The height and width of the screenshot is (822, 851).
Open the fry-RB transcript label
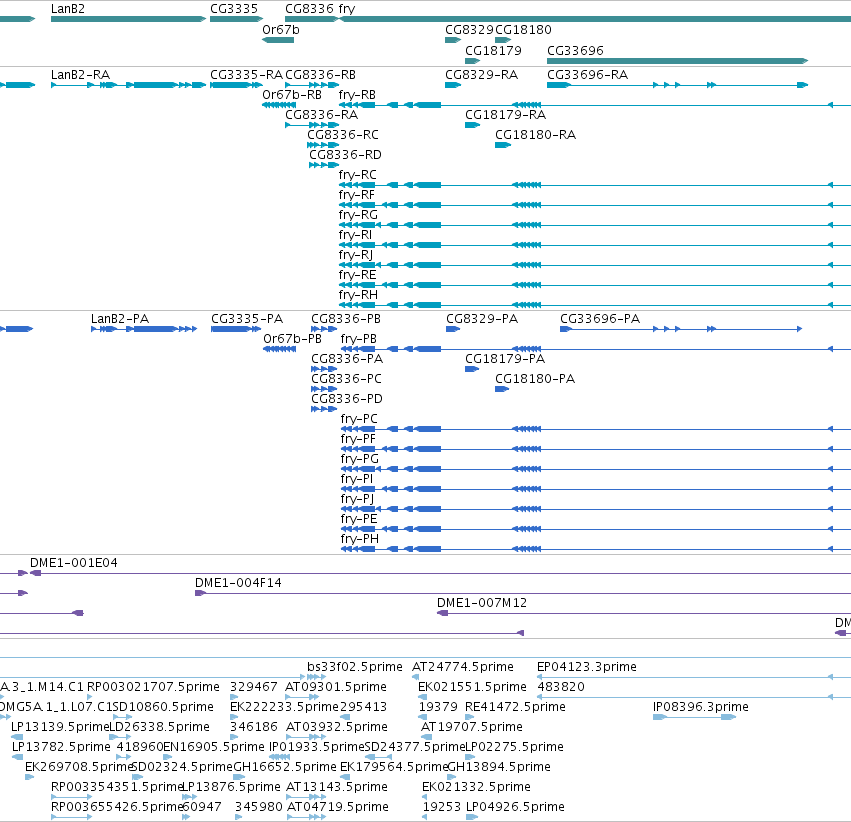(x=357, y=94)
